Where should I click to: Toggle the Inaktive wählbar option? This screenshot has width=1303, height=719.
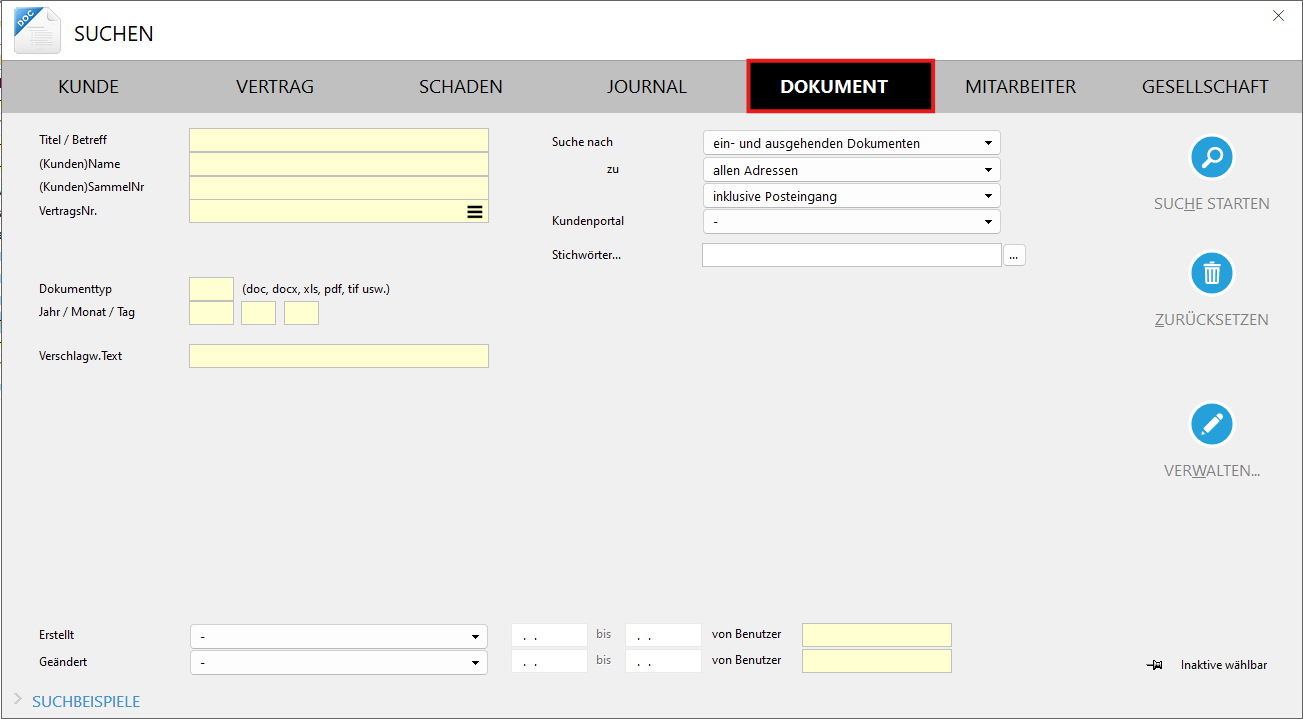tap(1223, 665)
